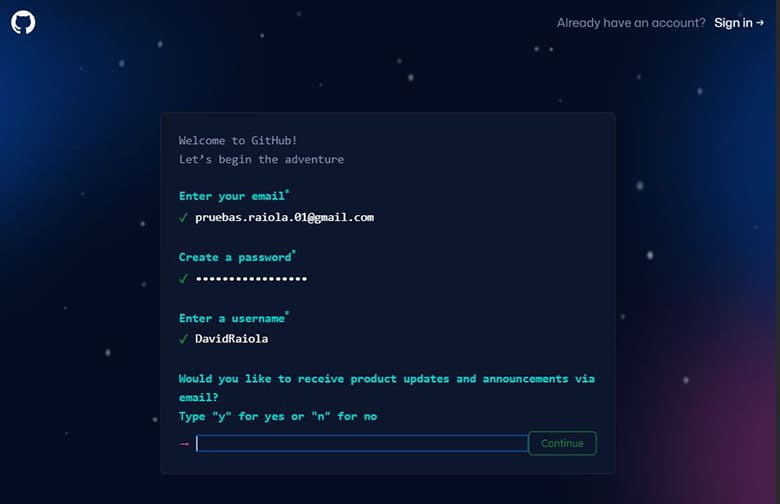Screen dimensions: 780x504
Task: Focus the y/n answer input field
Action: click(x=362, y=443)
